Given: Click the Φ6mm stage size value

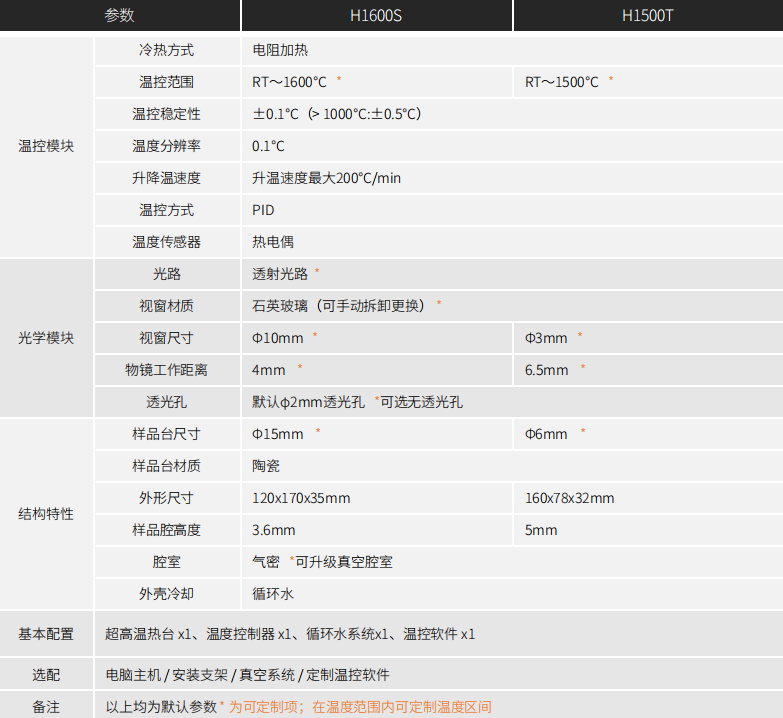Looking at the screenshot, I should tap(546, 434).
